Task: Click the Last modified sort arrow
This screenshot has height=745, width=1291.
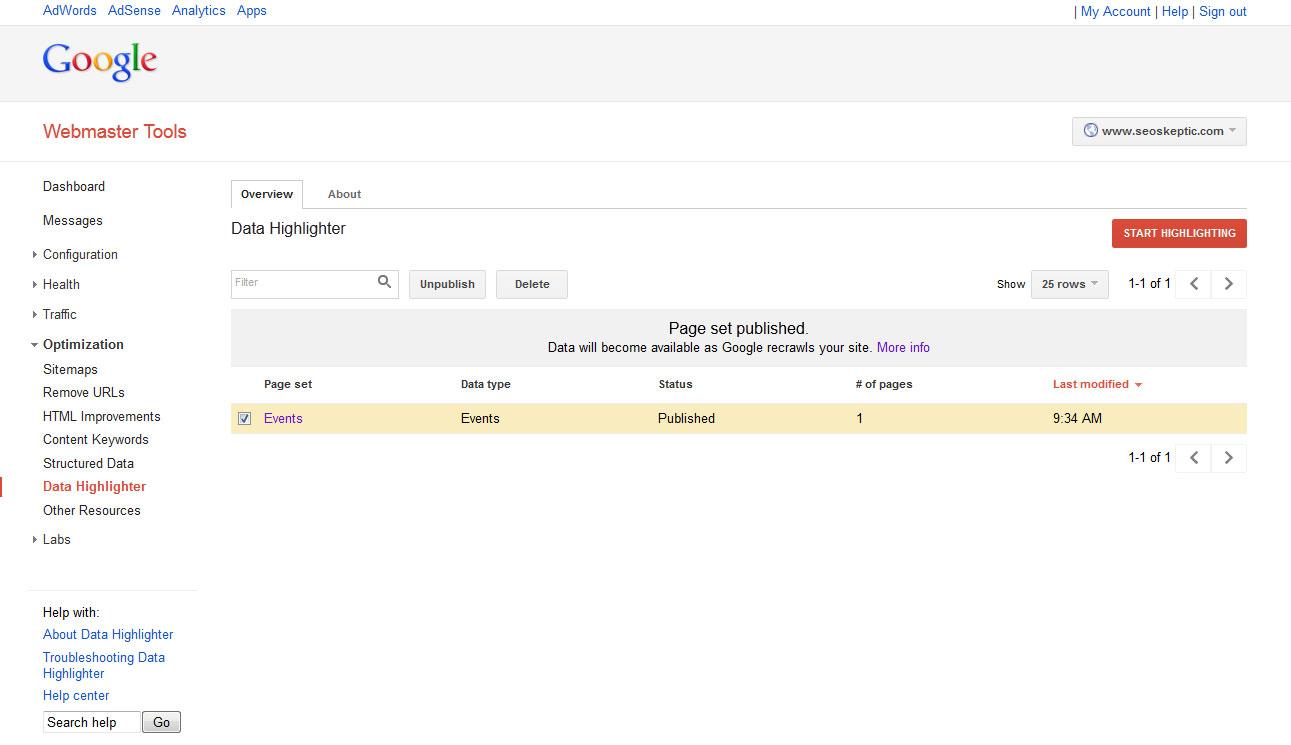Action: pos(1138,385)
